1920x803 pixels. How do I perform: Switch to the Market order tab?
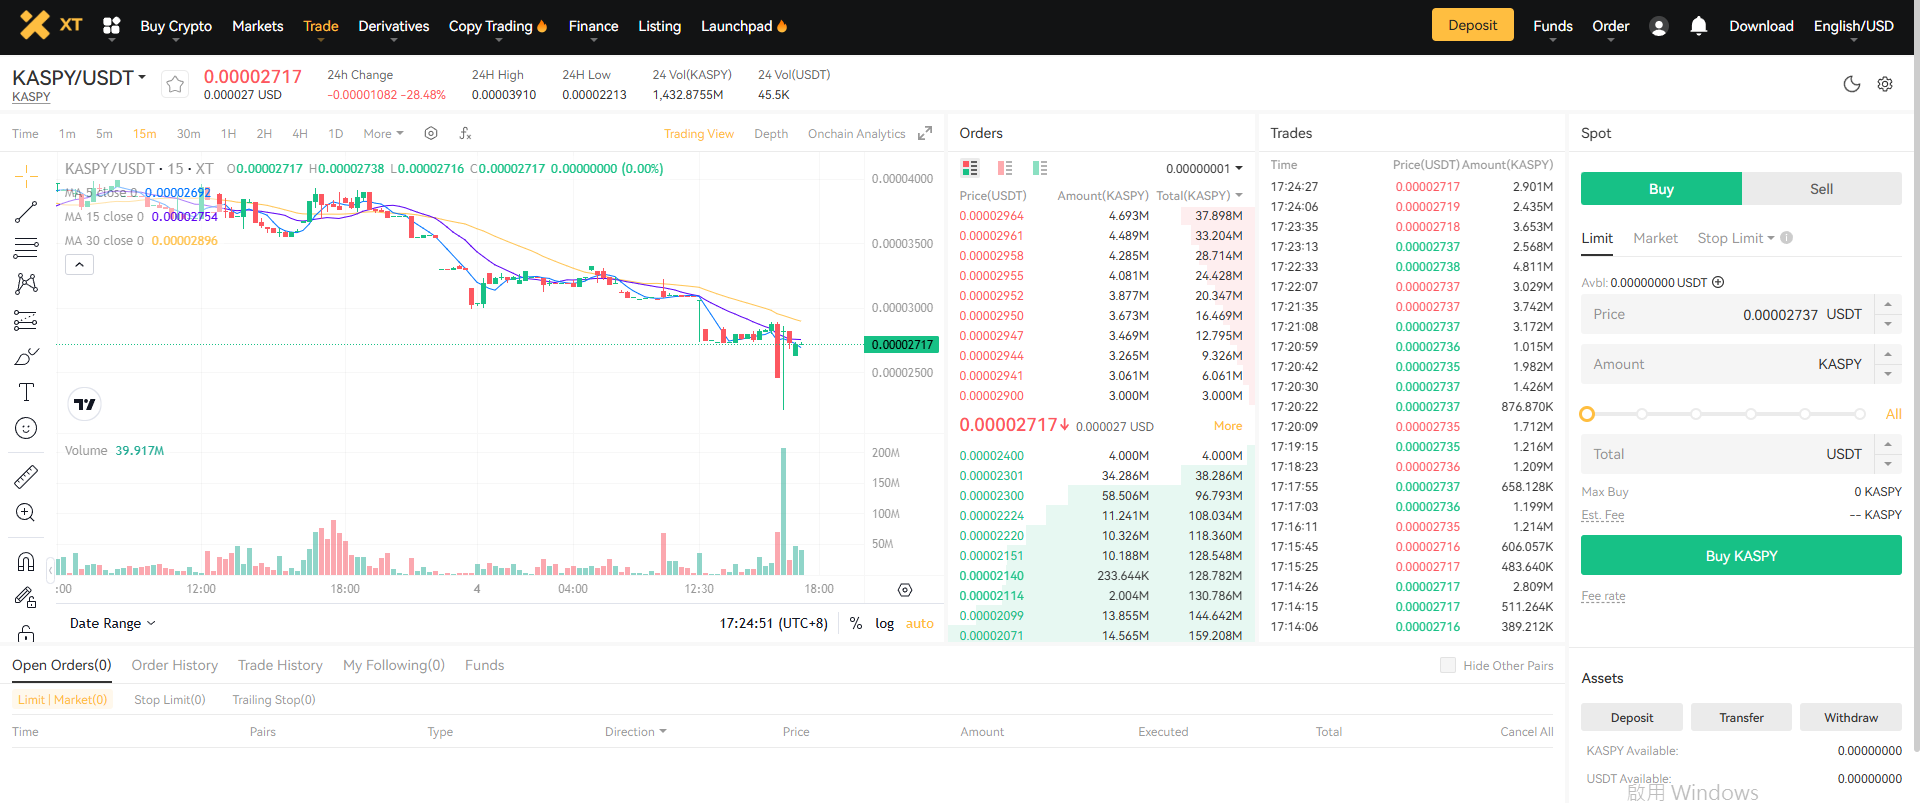(x=1655, y=238)
